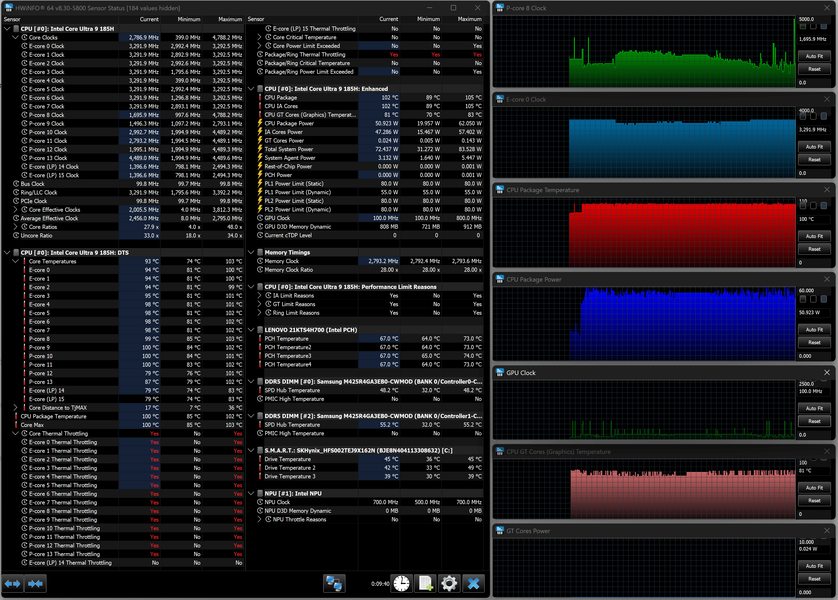This screenshot has width=838, height=600.
Task: Open sensor settings via the gear icon
Action: click(x=449, y=583)
